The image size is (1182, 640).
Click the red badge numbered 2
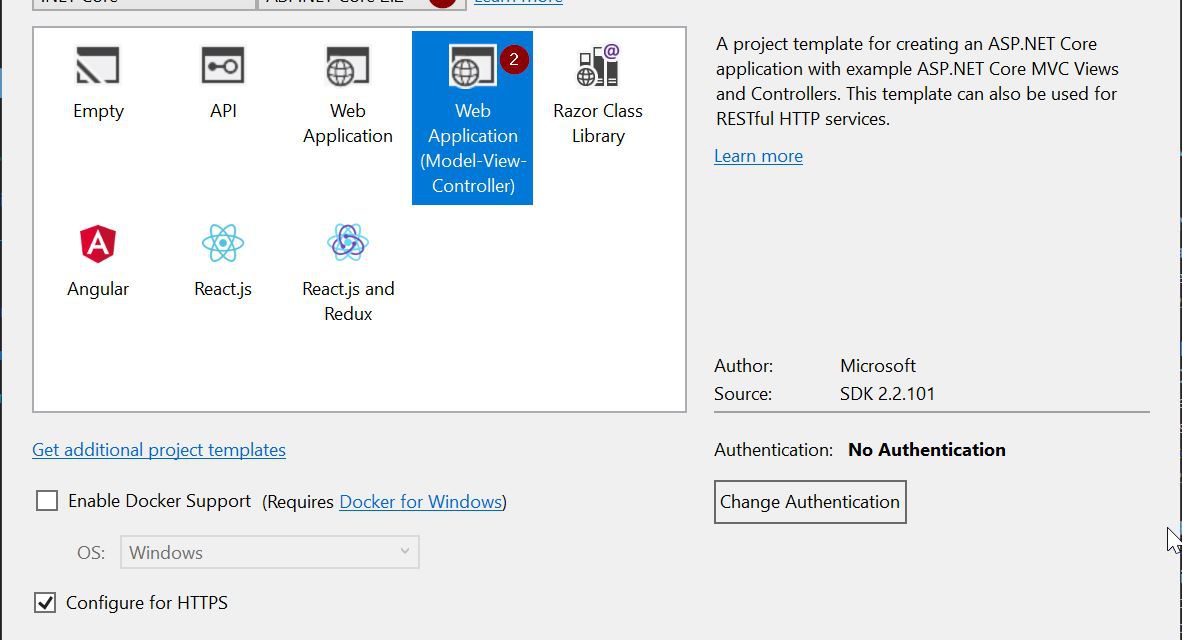pyautogui.click(x=514, y=60)
